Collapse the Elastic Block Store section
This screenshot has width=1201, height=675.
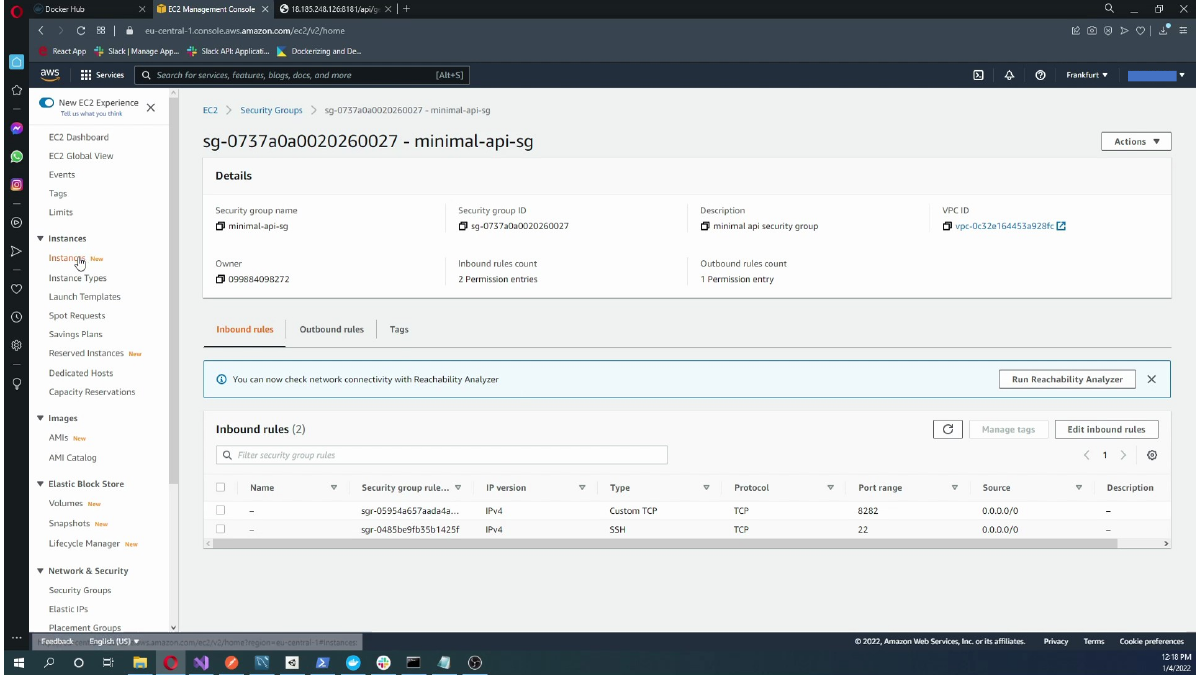40,484
